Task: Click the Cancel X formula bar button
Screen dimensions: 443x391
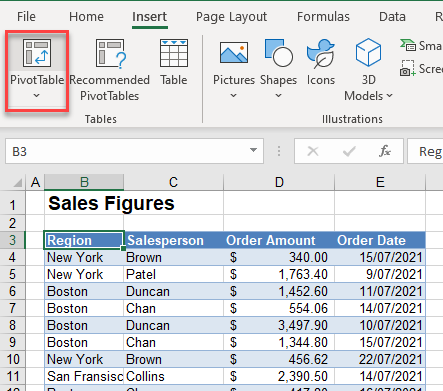Action: [x=313, y=151]
